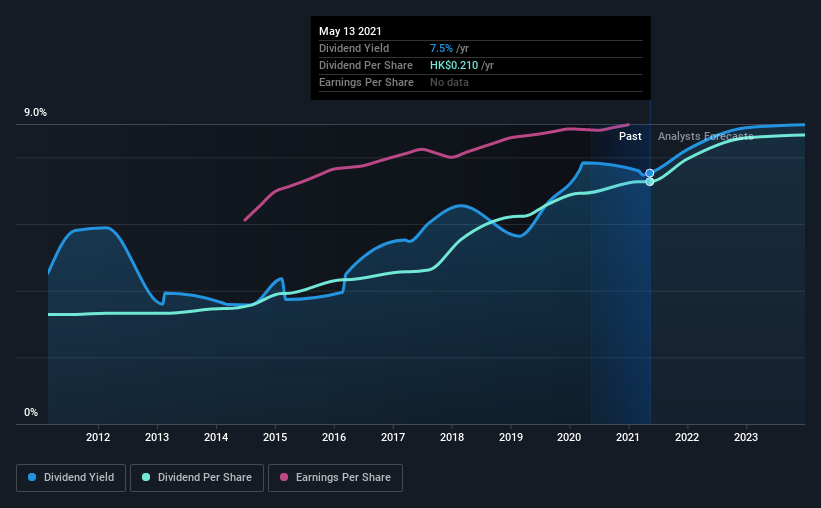Click the Past section label
The image size is (821, 508).
click(630, 136)
